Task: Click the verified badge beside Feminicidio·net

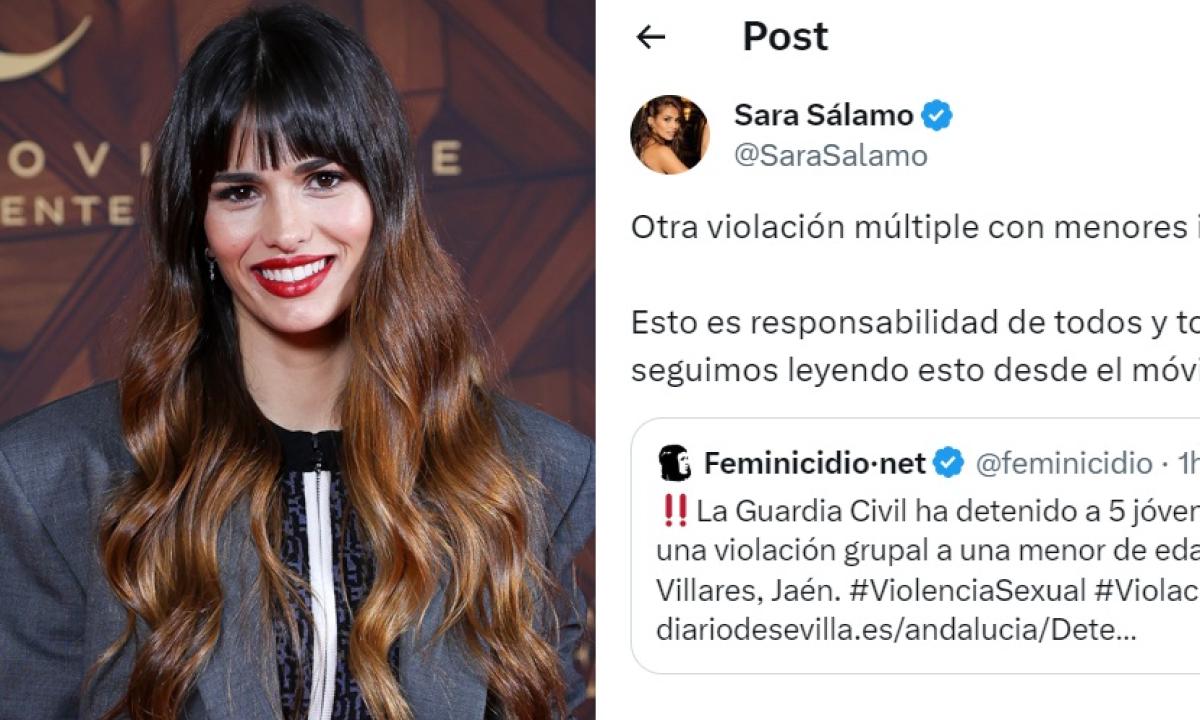Action: click(x=949, y=463)
